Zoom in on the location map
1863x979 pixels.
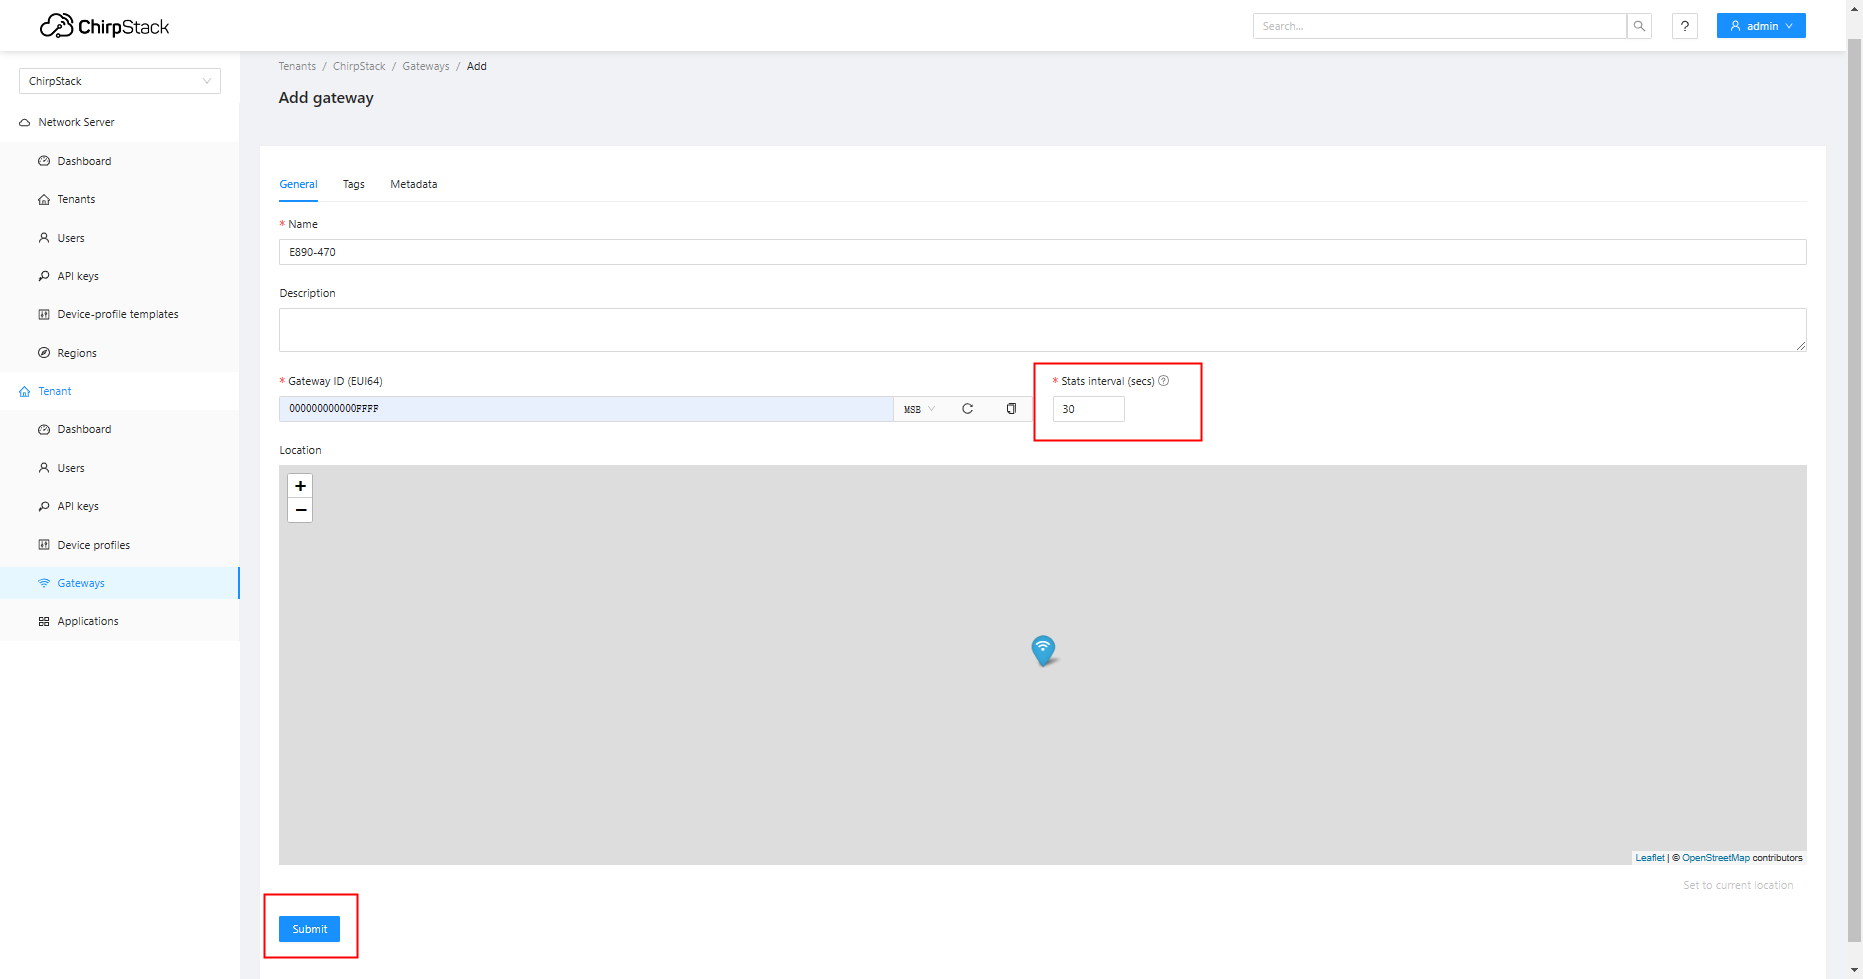pos(300,486)
